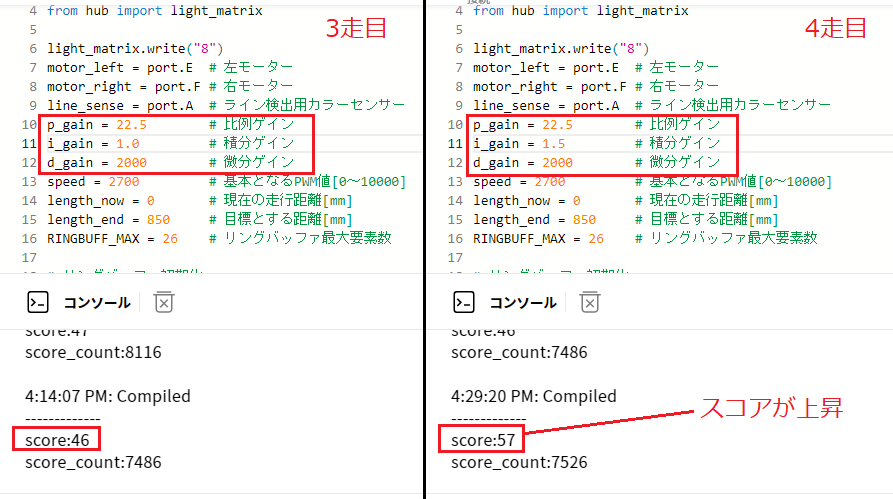This screenshot has width=893, height=499.
Task: Select line number 16 in right editor gutter
Action: (453, 238)
